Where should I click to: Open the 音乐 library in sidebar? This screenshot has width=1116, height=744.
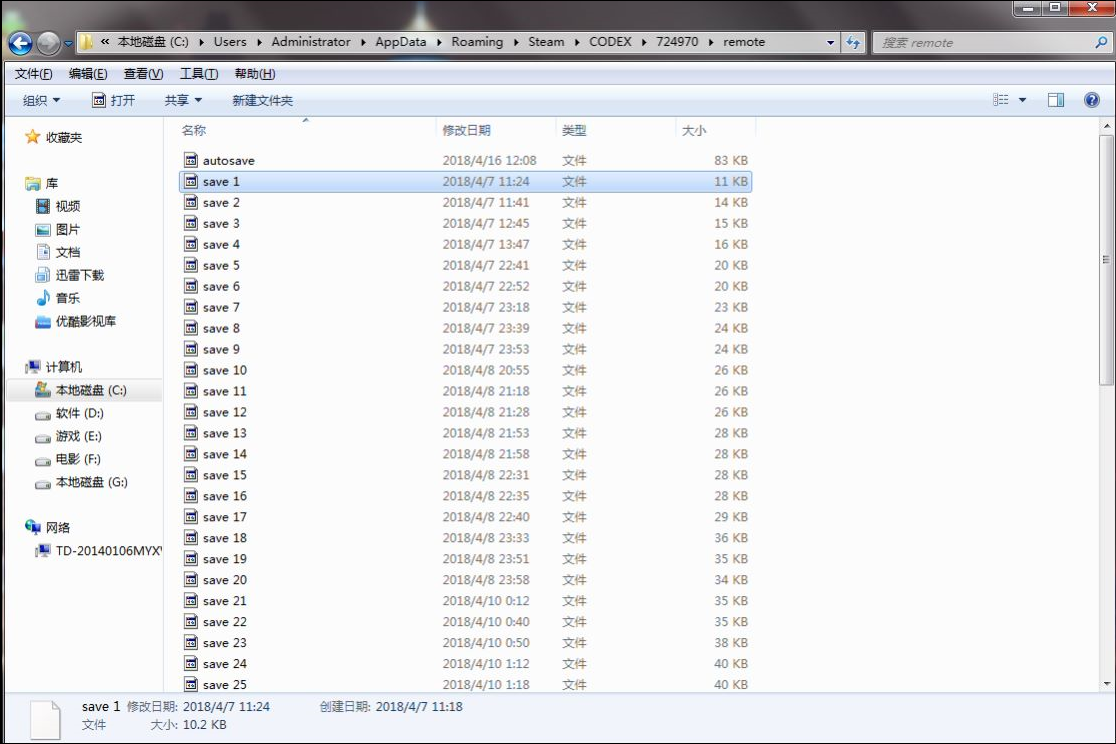pos(67,298)
